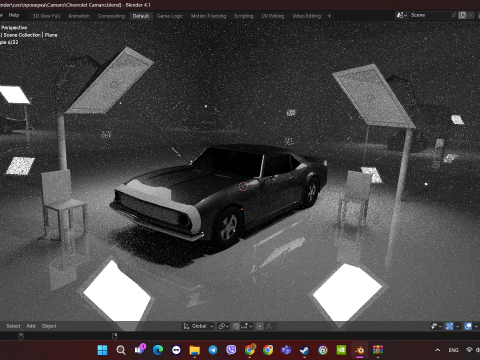Toggle viewport gizmos display
Screen dimensions: 480x360
(x=449, y=326)
